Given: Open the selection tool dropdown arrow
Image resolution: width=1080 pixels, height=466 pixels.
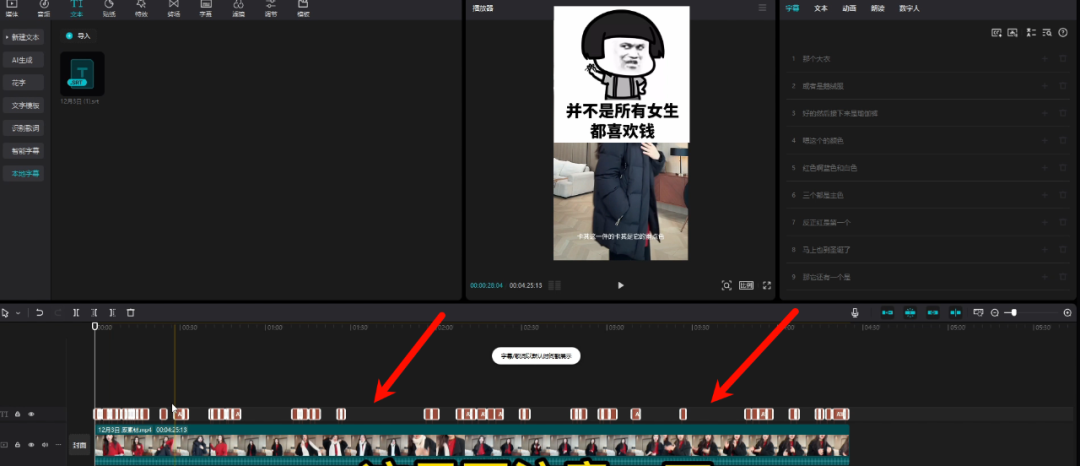Looking at the screenshot, I should [x=18, y=313].
